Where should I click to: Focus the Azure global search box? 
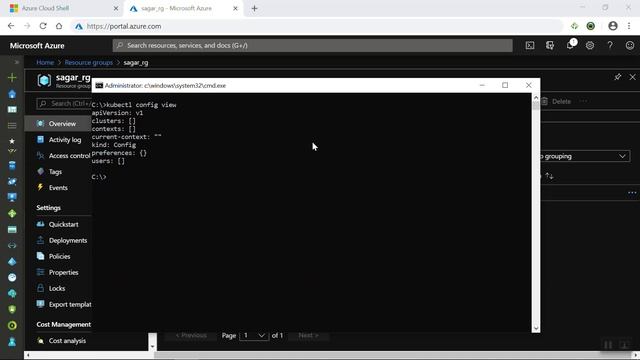point(312,45)
